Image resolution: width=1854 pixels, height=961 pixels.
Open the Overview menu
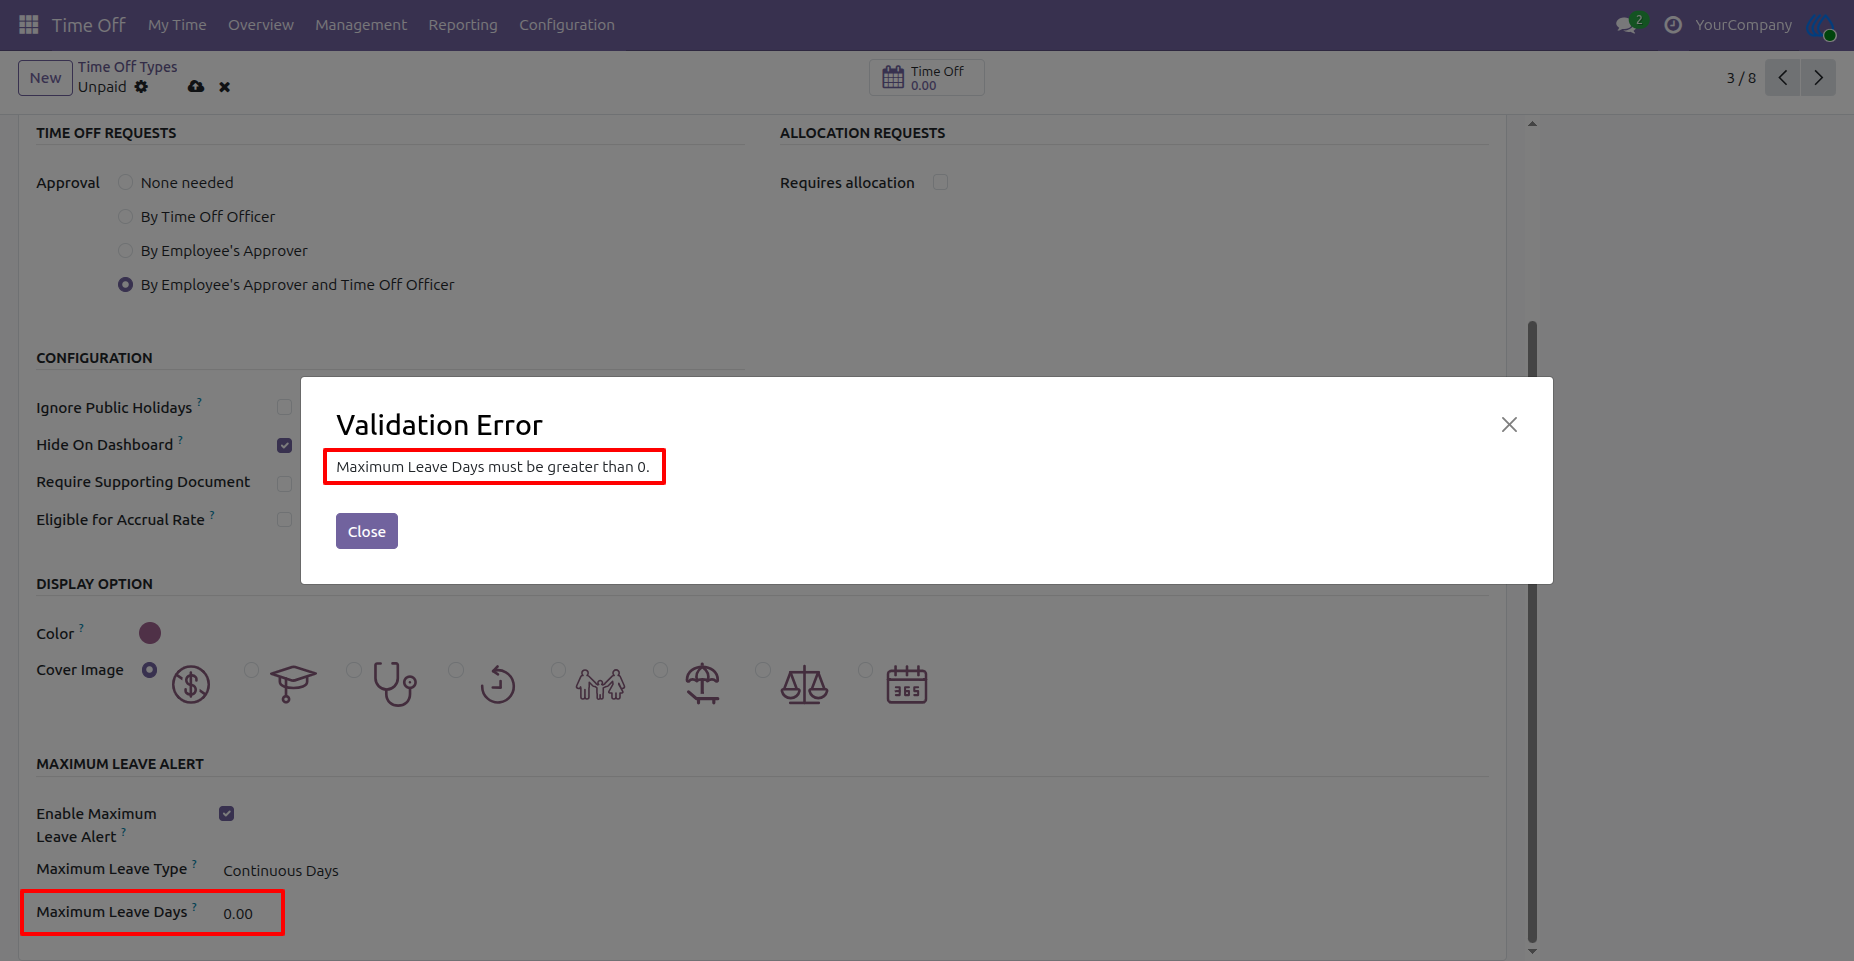click(x=261, y=25)
